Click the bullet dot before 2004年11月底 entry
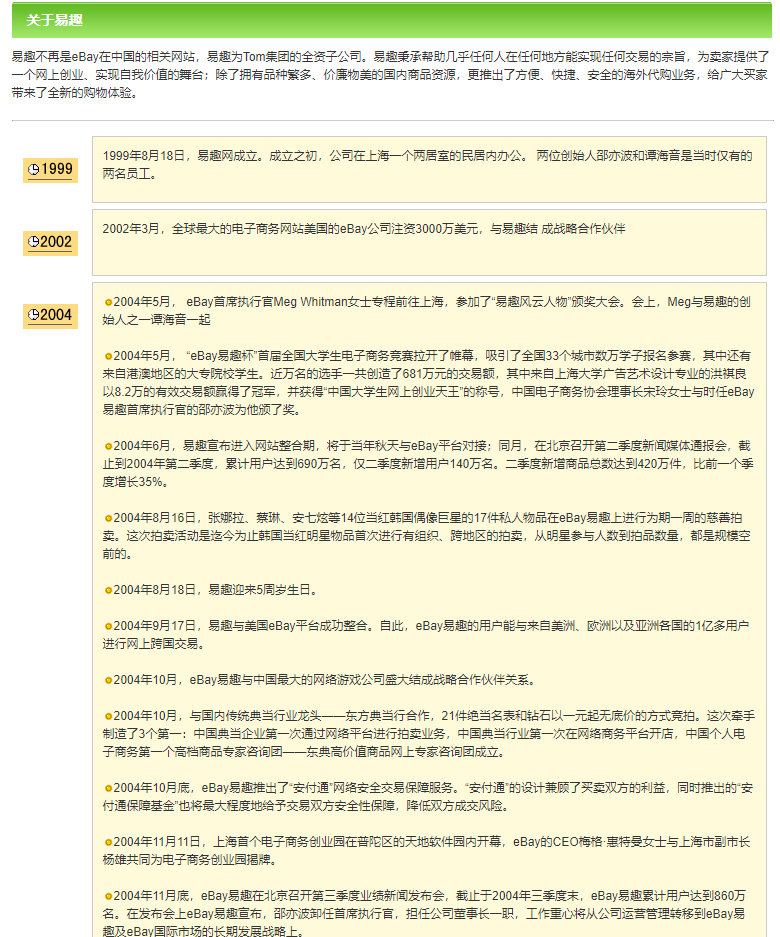This screenshot has width=780, height=937. click(108, 896)
